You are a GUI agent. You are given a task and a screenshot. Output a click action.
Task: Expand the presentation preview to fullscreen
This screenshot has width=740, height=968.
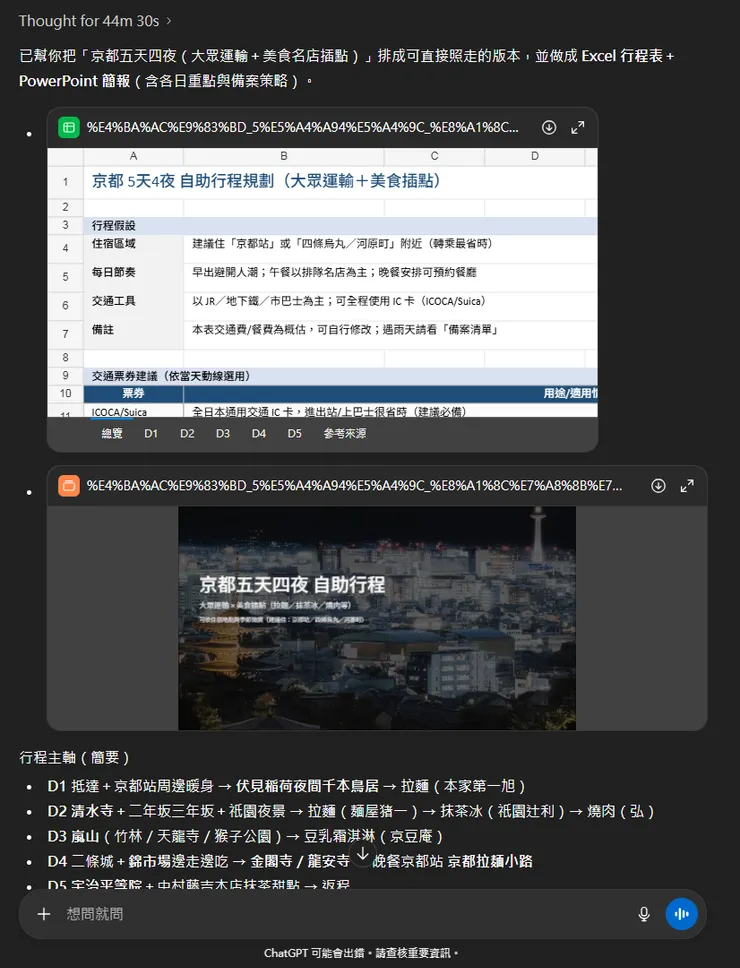pos(687,486)
